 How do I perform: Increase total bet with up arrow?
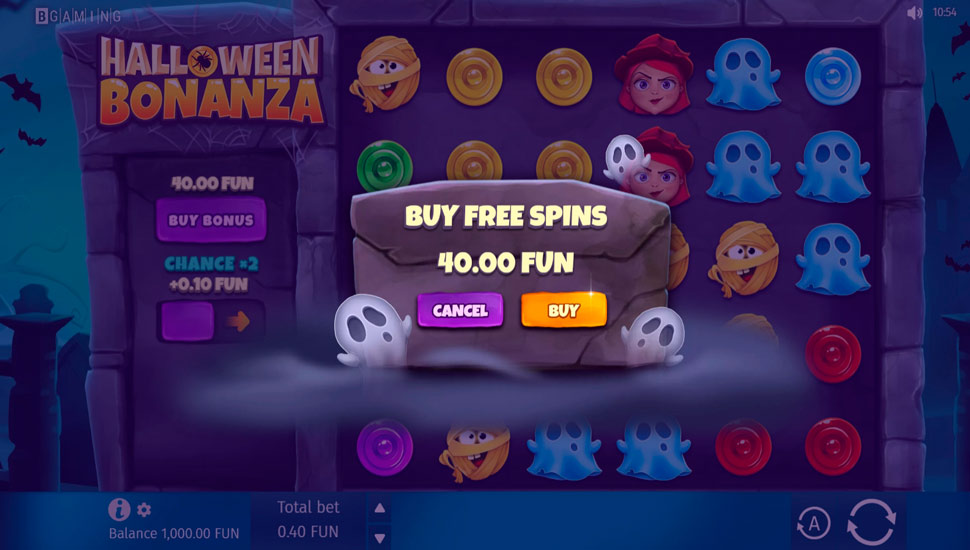click(380, 508)
